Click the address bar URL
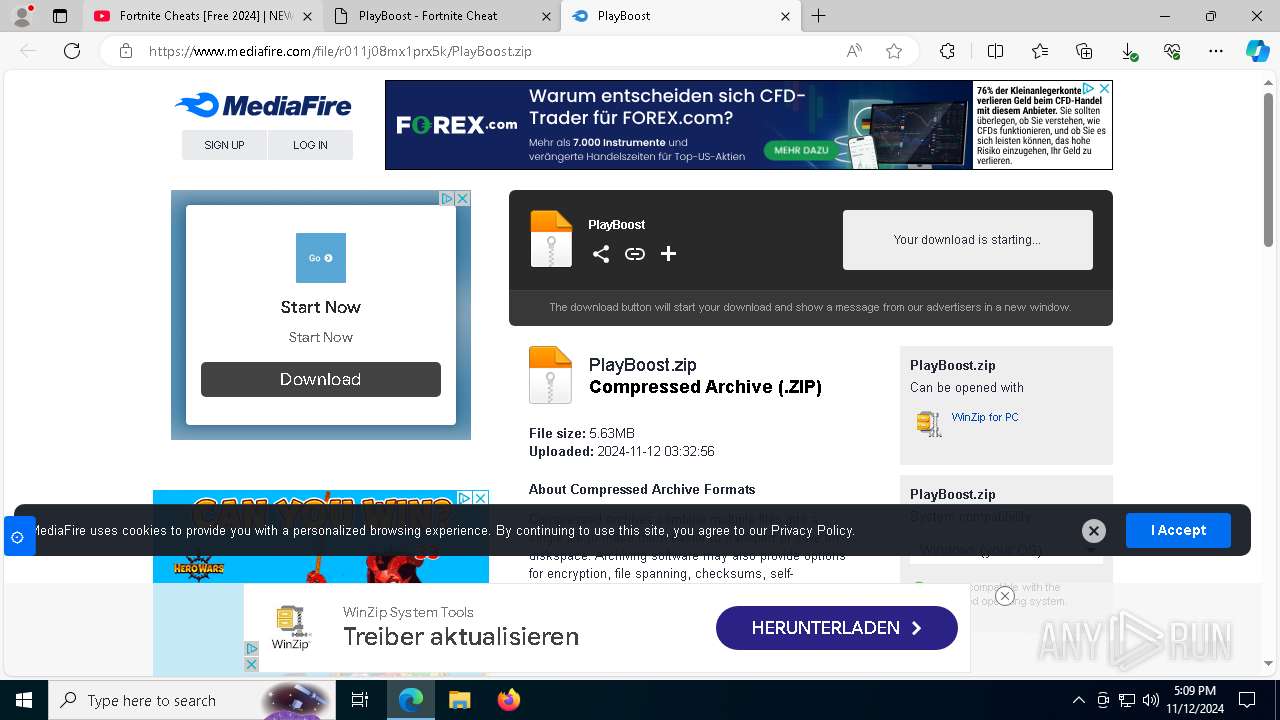This screenshot has height=720, width=1280. click(x=340, y=51)
